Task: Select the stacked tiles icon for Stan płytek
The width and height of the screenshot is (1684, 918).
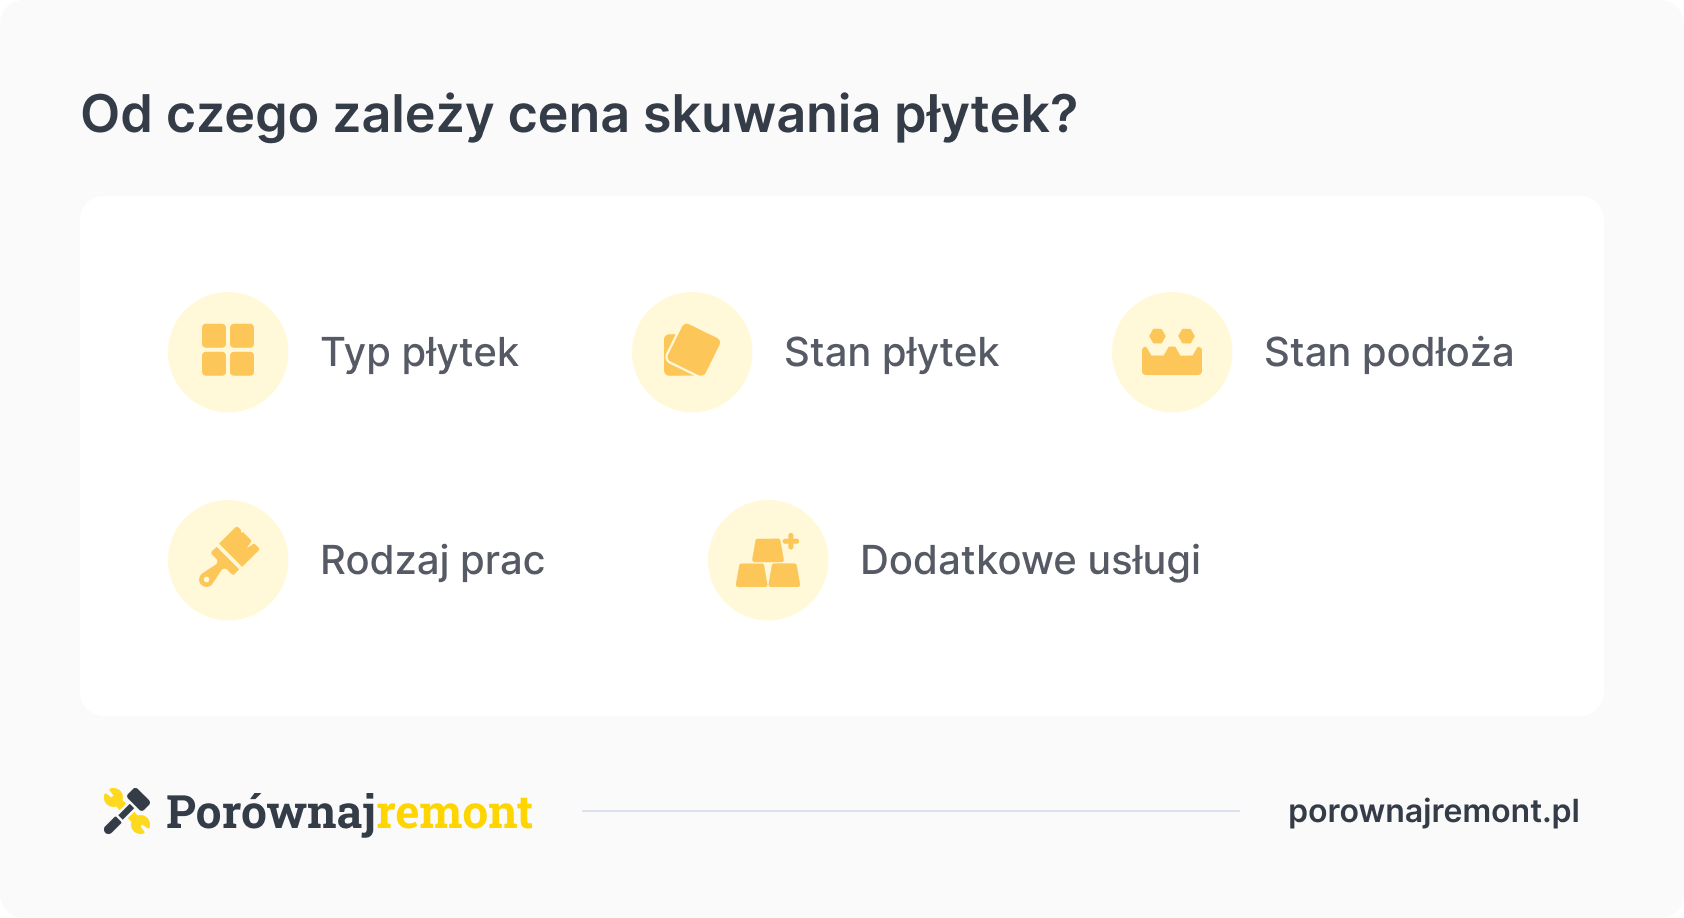Action: point(692,351)
